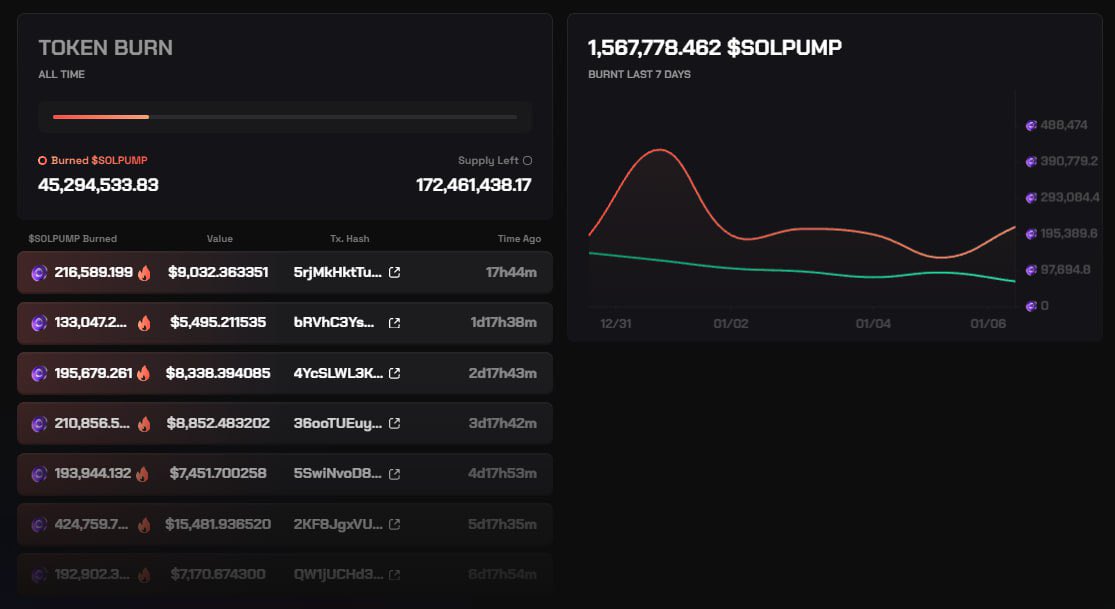This screenshot has height=609, width=1115.
Task: Select the 01/04 date on chart axis
Action: [873, 324]
